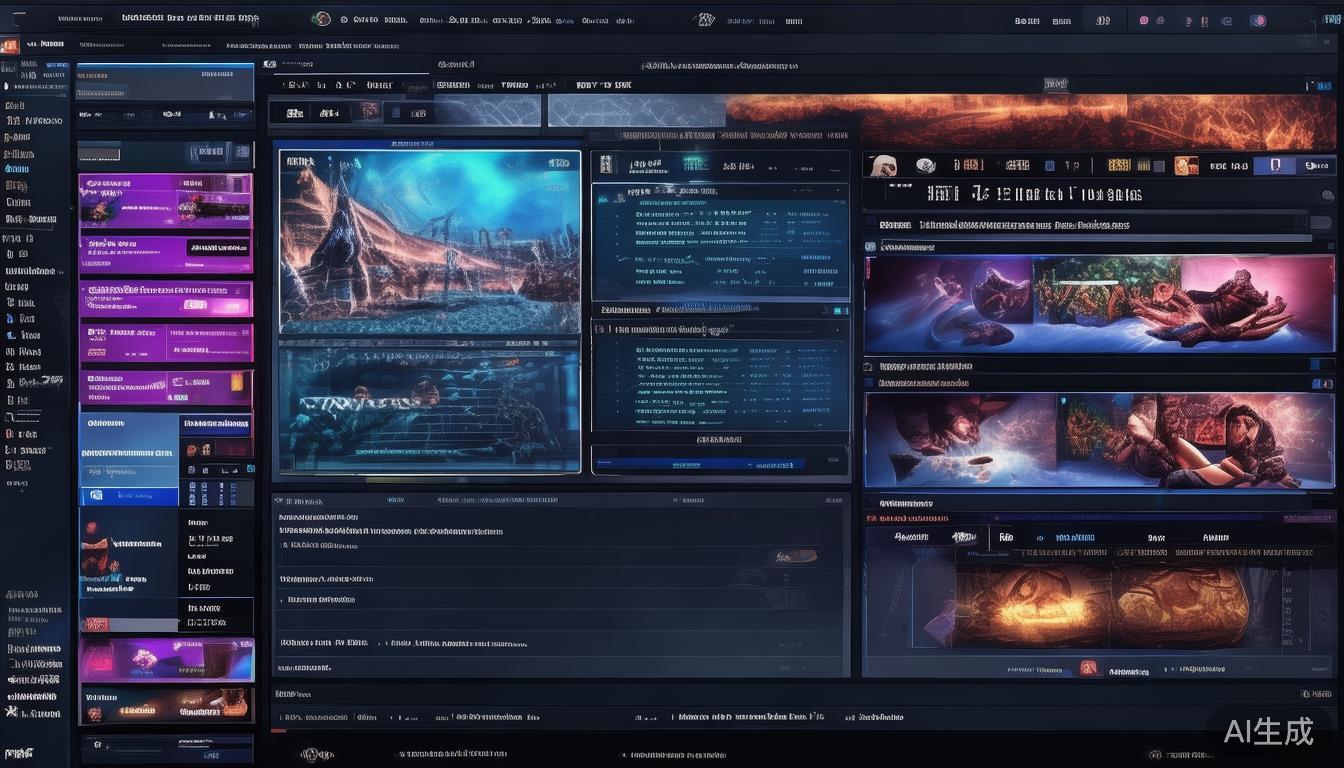Click the orange portrait icon in right toolbar
Image resolution: width=1344 pixels, height=768 pixels.
(1186, 166)
